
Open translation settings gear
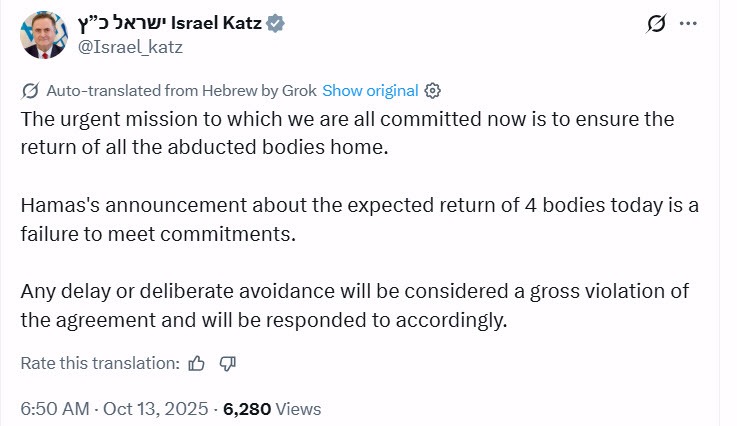coord(433,90)
